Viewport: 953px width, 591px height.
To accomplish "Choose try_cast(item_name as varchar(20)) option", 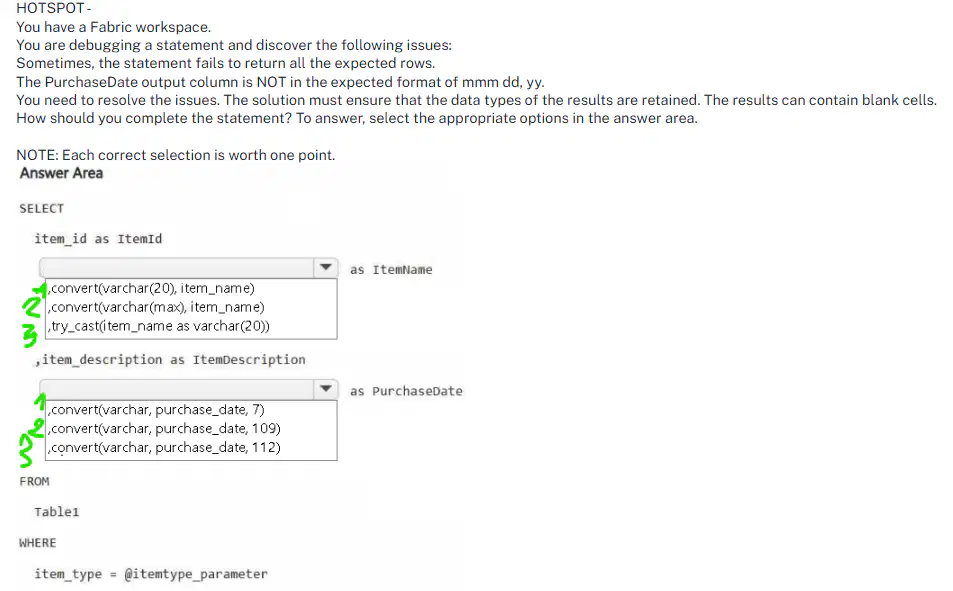I will pyautogui.click(x=159, y=326).
